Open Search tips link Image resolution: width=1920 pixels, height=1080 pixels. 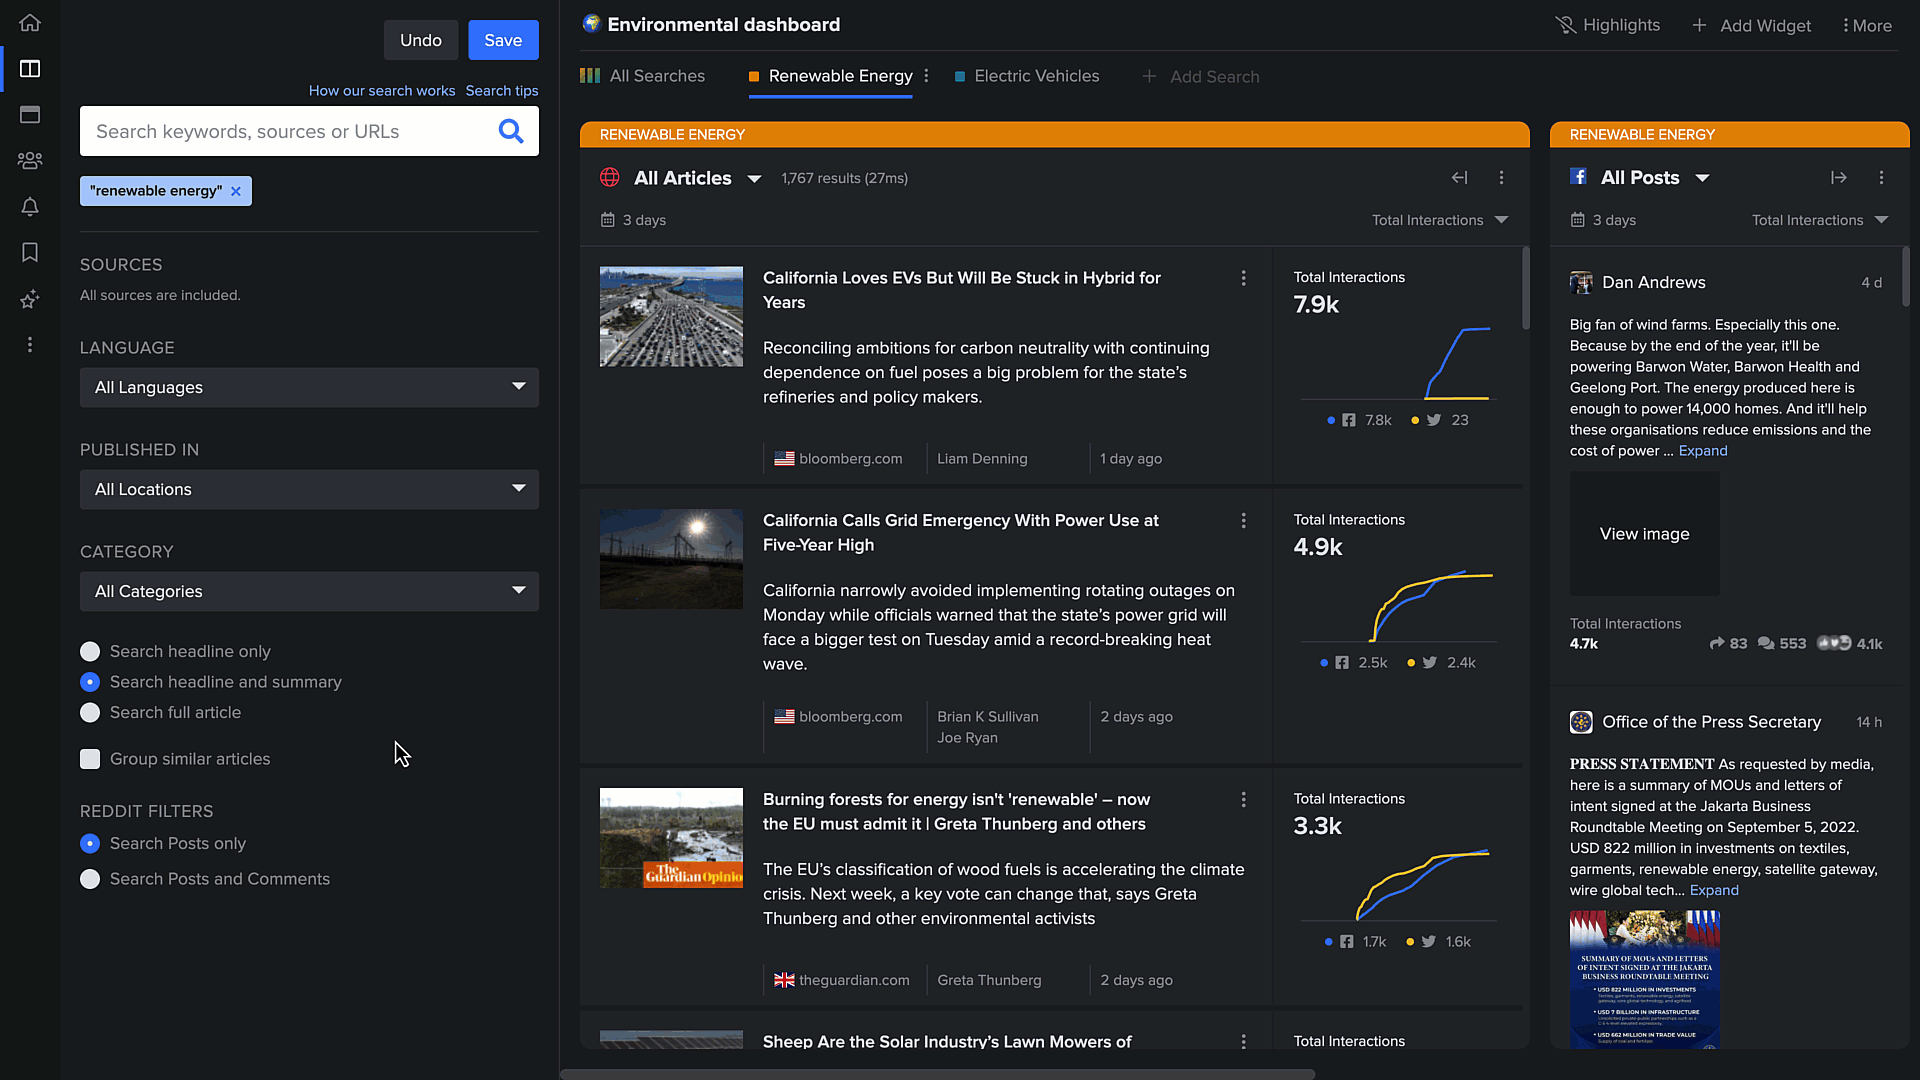click(502, 90)
